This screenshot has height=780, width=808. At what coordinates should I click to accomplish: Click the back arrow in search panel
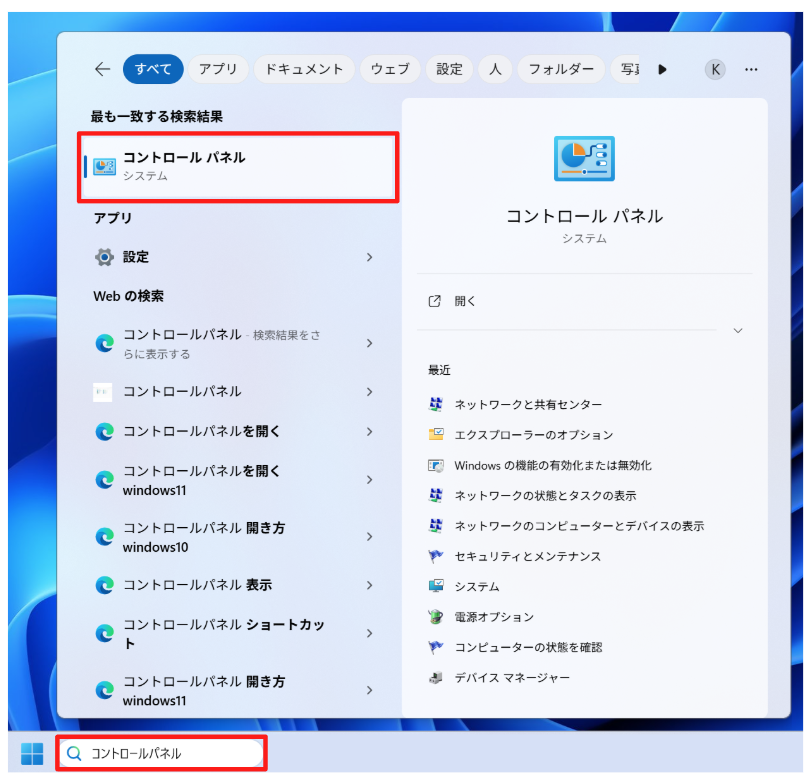tap(103, 69)
